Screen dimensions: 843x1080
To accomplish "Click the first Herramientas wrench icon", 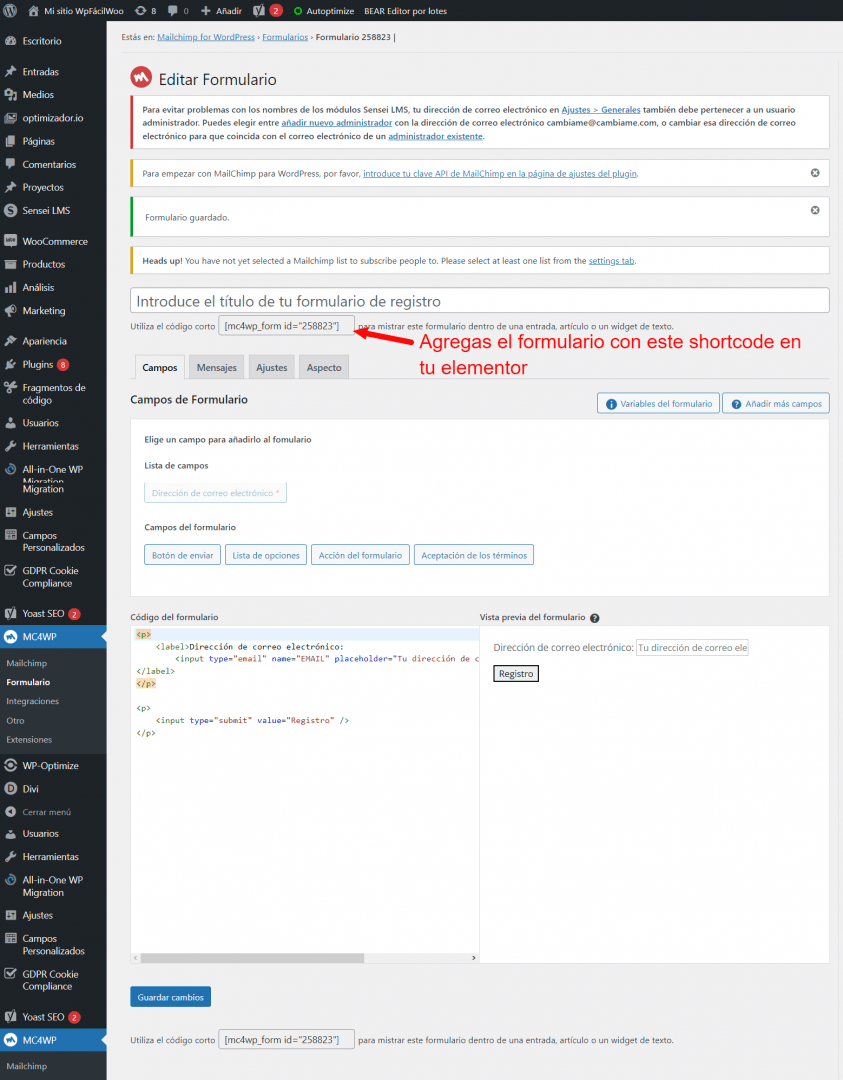I will coord(10,446).
